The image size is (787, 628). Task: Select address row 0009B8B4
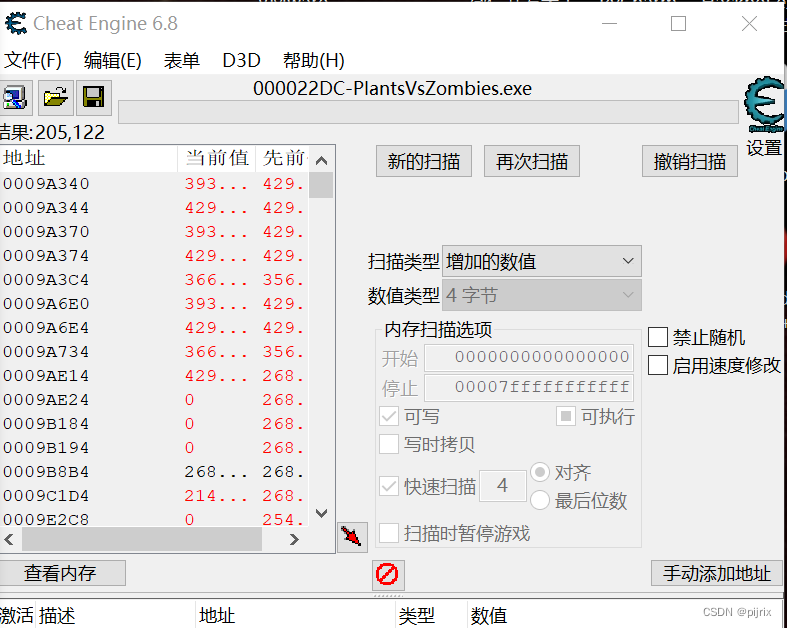[x=154, y=472]
